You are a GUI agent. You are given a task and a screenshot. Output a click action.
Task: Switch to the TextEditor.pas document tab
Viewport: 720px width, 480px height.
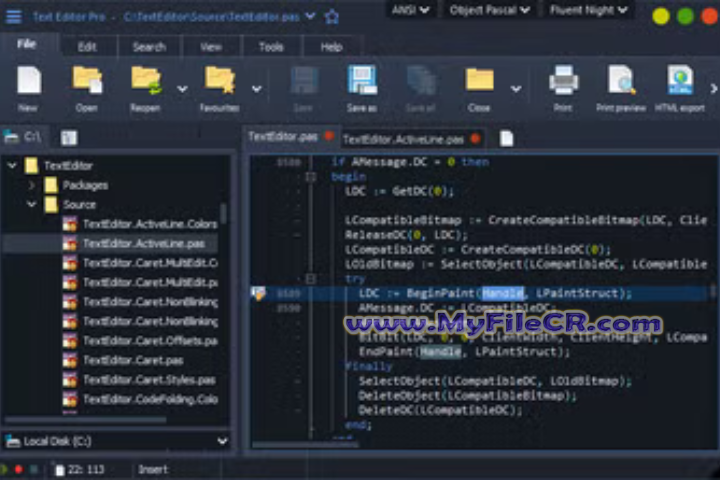[x=283, y=136]
